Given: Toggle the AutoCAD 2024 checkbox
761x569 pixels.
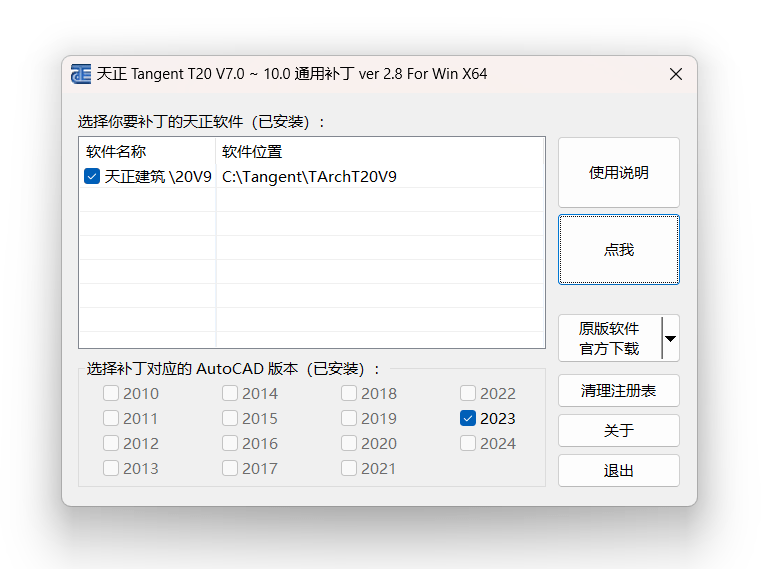Looking at the screenshot, I should click(x=468, y=443).
